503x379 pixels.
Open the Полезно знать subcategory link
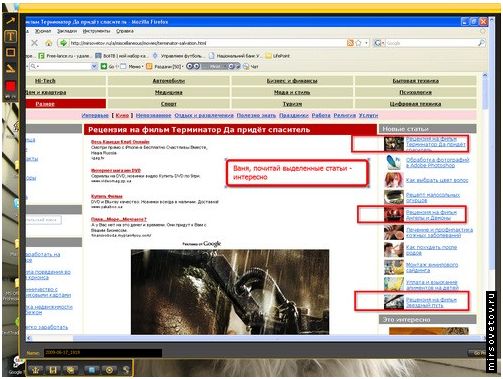256,115
